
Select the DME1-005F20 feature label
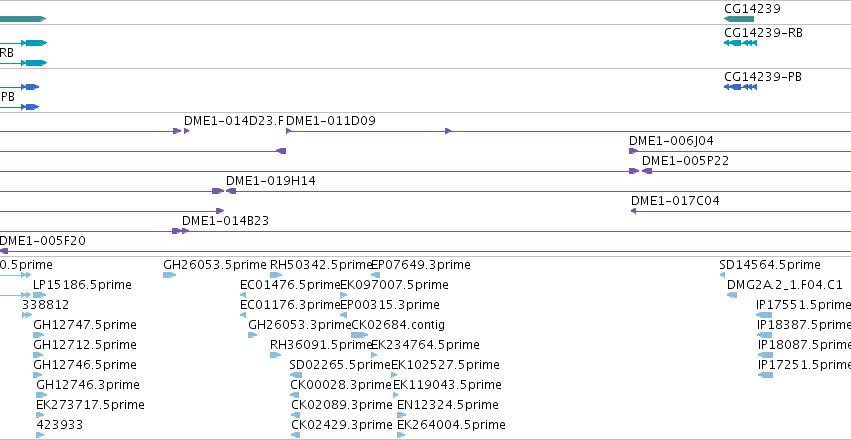click(x=42, y=241)
